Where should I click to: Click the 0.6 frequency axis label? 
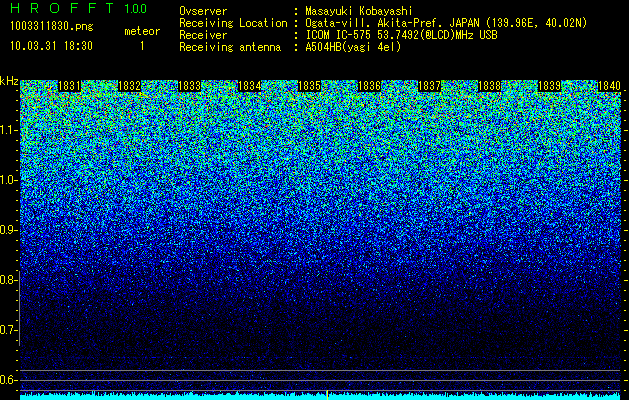[7, 380]
